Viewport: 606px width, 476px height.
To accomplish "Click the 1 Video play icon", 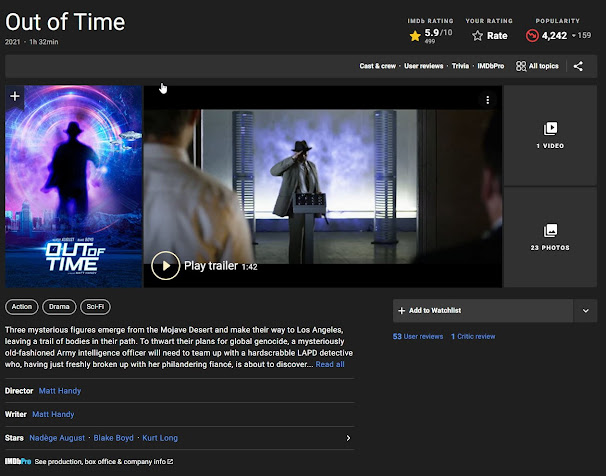I will [x=550, y=129].
